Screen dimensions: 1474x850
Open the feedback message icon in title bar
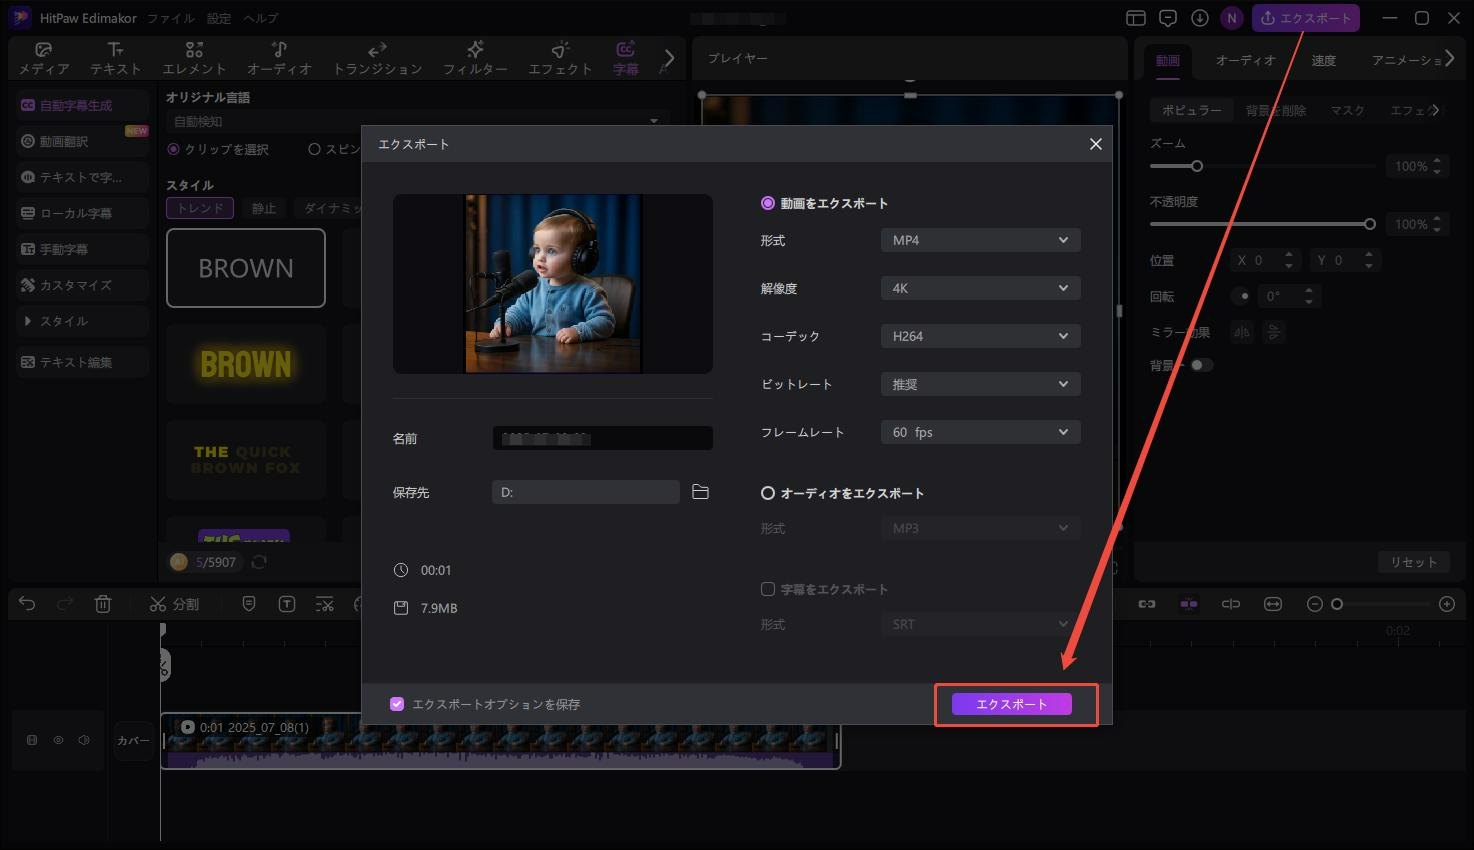pyautogui.click(x=1167, y=18)
